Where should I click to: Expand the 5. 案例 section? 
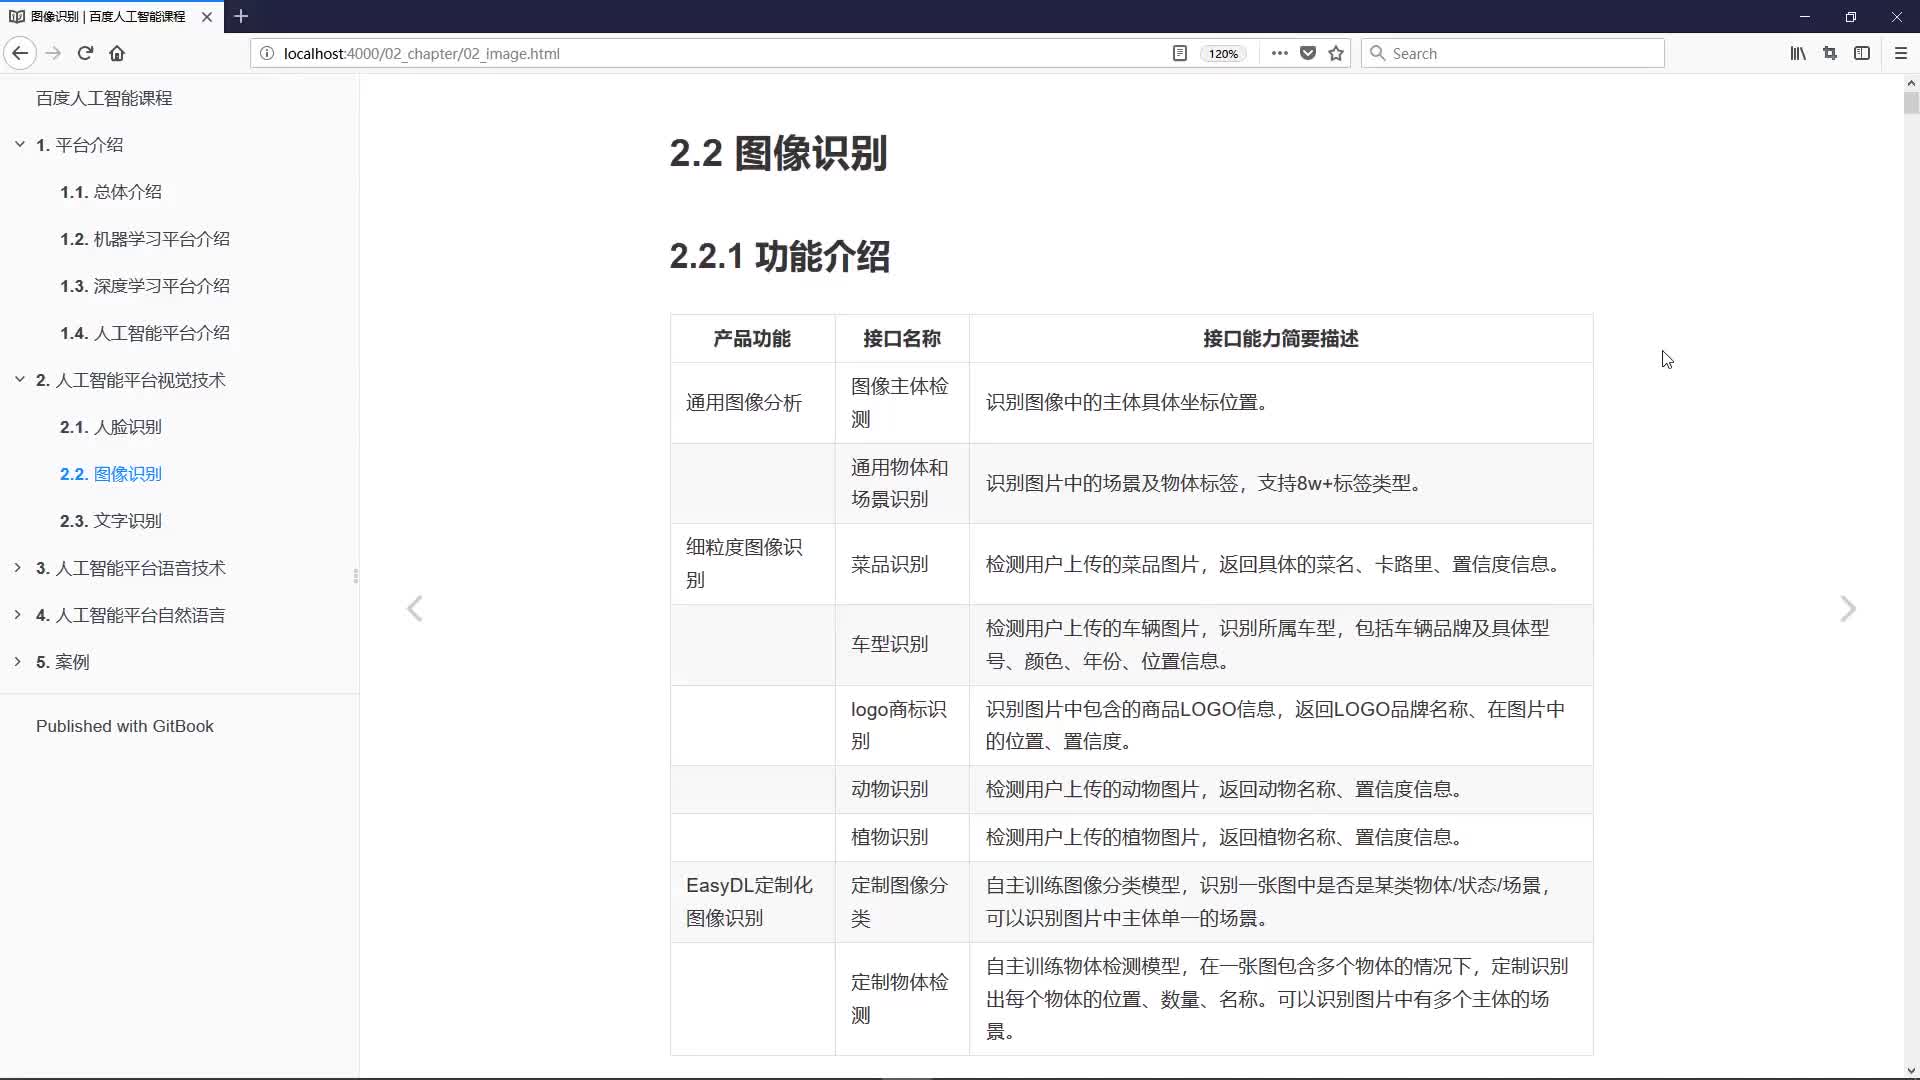(19, 662)
